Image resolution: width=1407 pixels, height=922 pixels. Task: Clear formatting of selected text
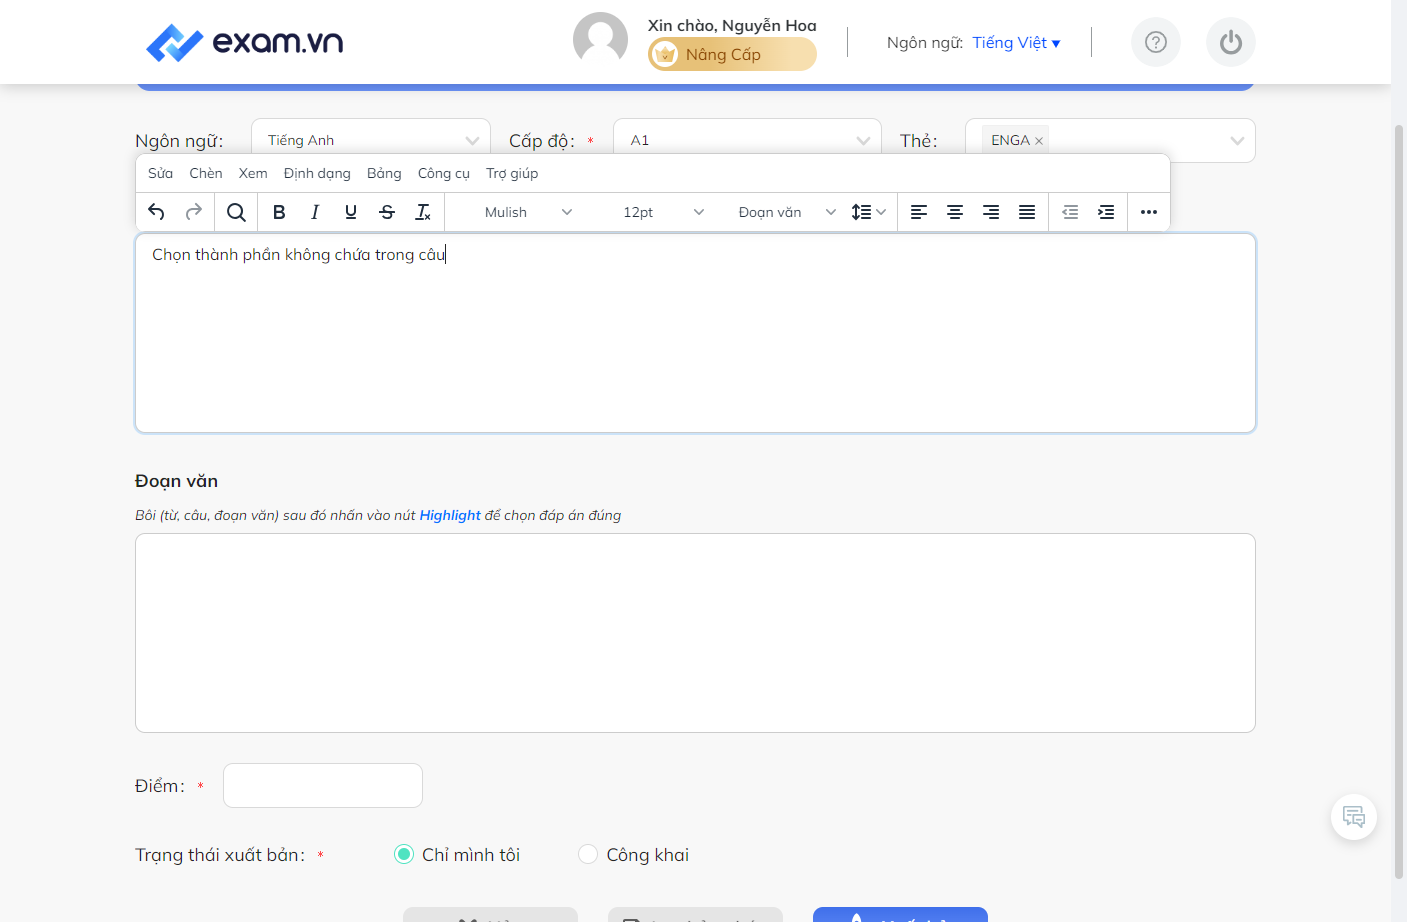(423, 212)
